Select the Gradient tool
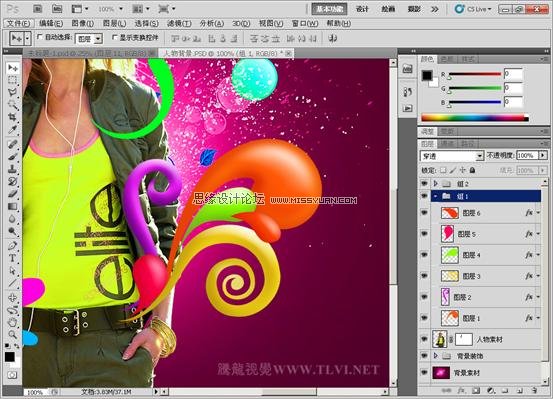553x399 pixels. [x=13, y=206]
